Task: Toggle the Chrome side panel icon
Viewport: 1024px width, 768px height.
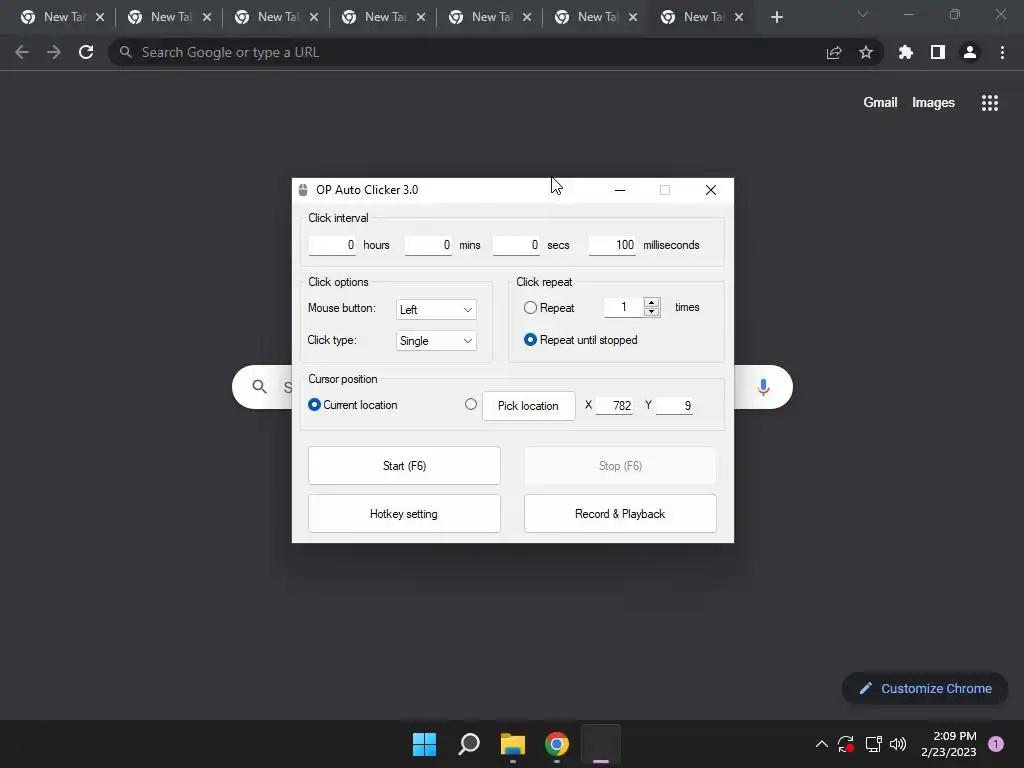Action: [x=938, y=52]
